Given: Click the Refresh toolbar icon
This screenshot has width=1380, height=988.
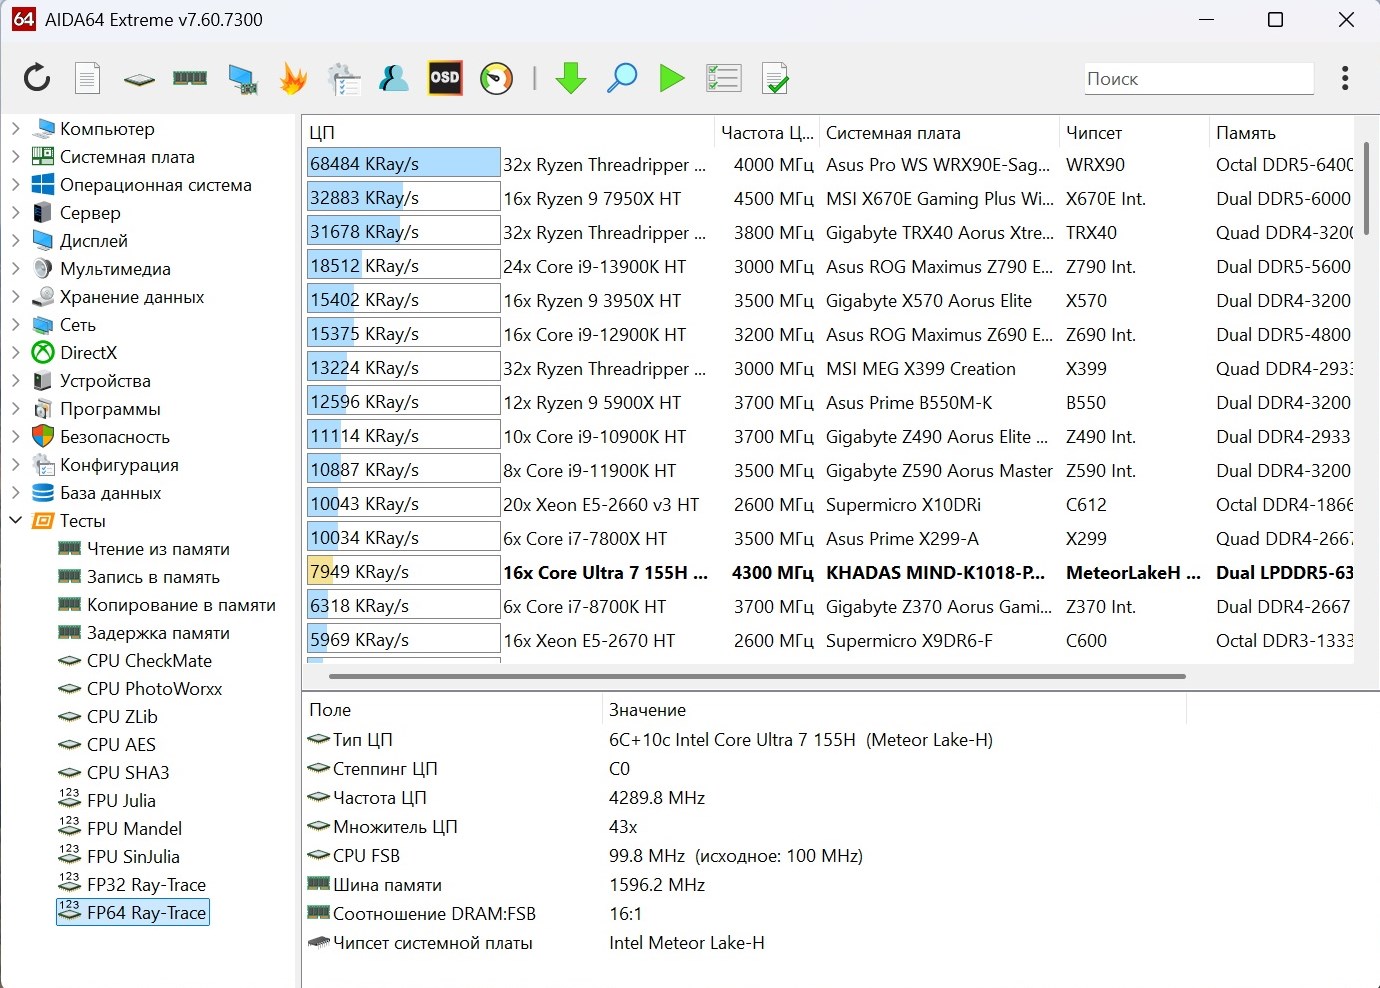Looking at the screenshot, I should 37,78.
